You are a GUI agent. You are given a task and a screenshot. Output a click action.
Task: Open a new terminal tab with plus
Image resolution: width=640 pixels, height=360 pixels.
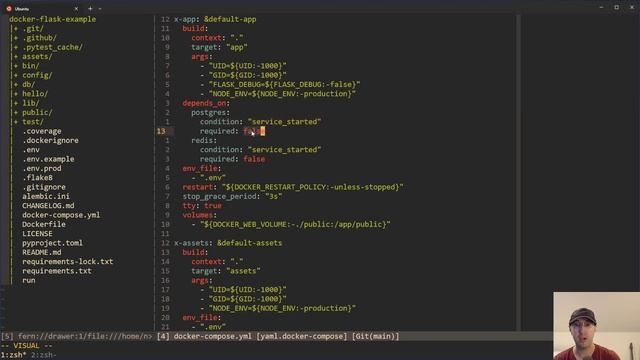[x=90, y=9]
